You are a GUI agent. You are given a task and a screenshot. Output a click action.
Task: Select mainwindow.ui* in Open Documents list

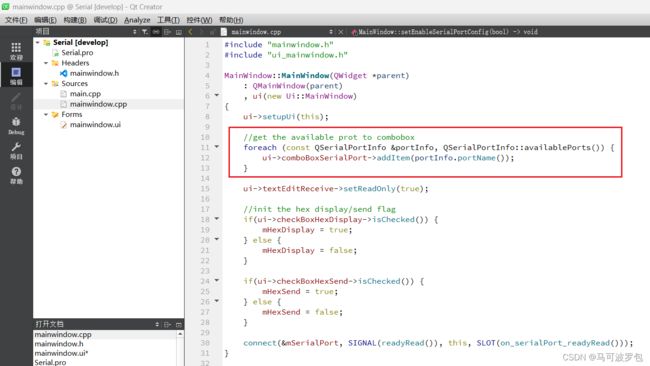pyautogui.click(x=61, y=354)
